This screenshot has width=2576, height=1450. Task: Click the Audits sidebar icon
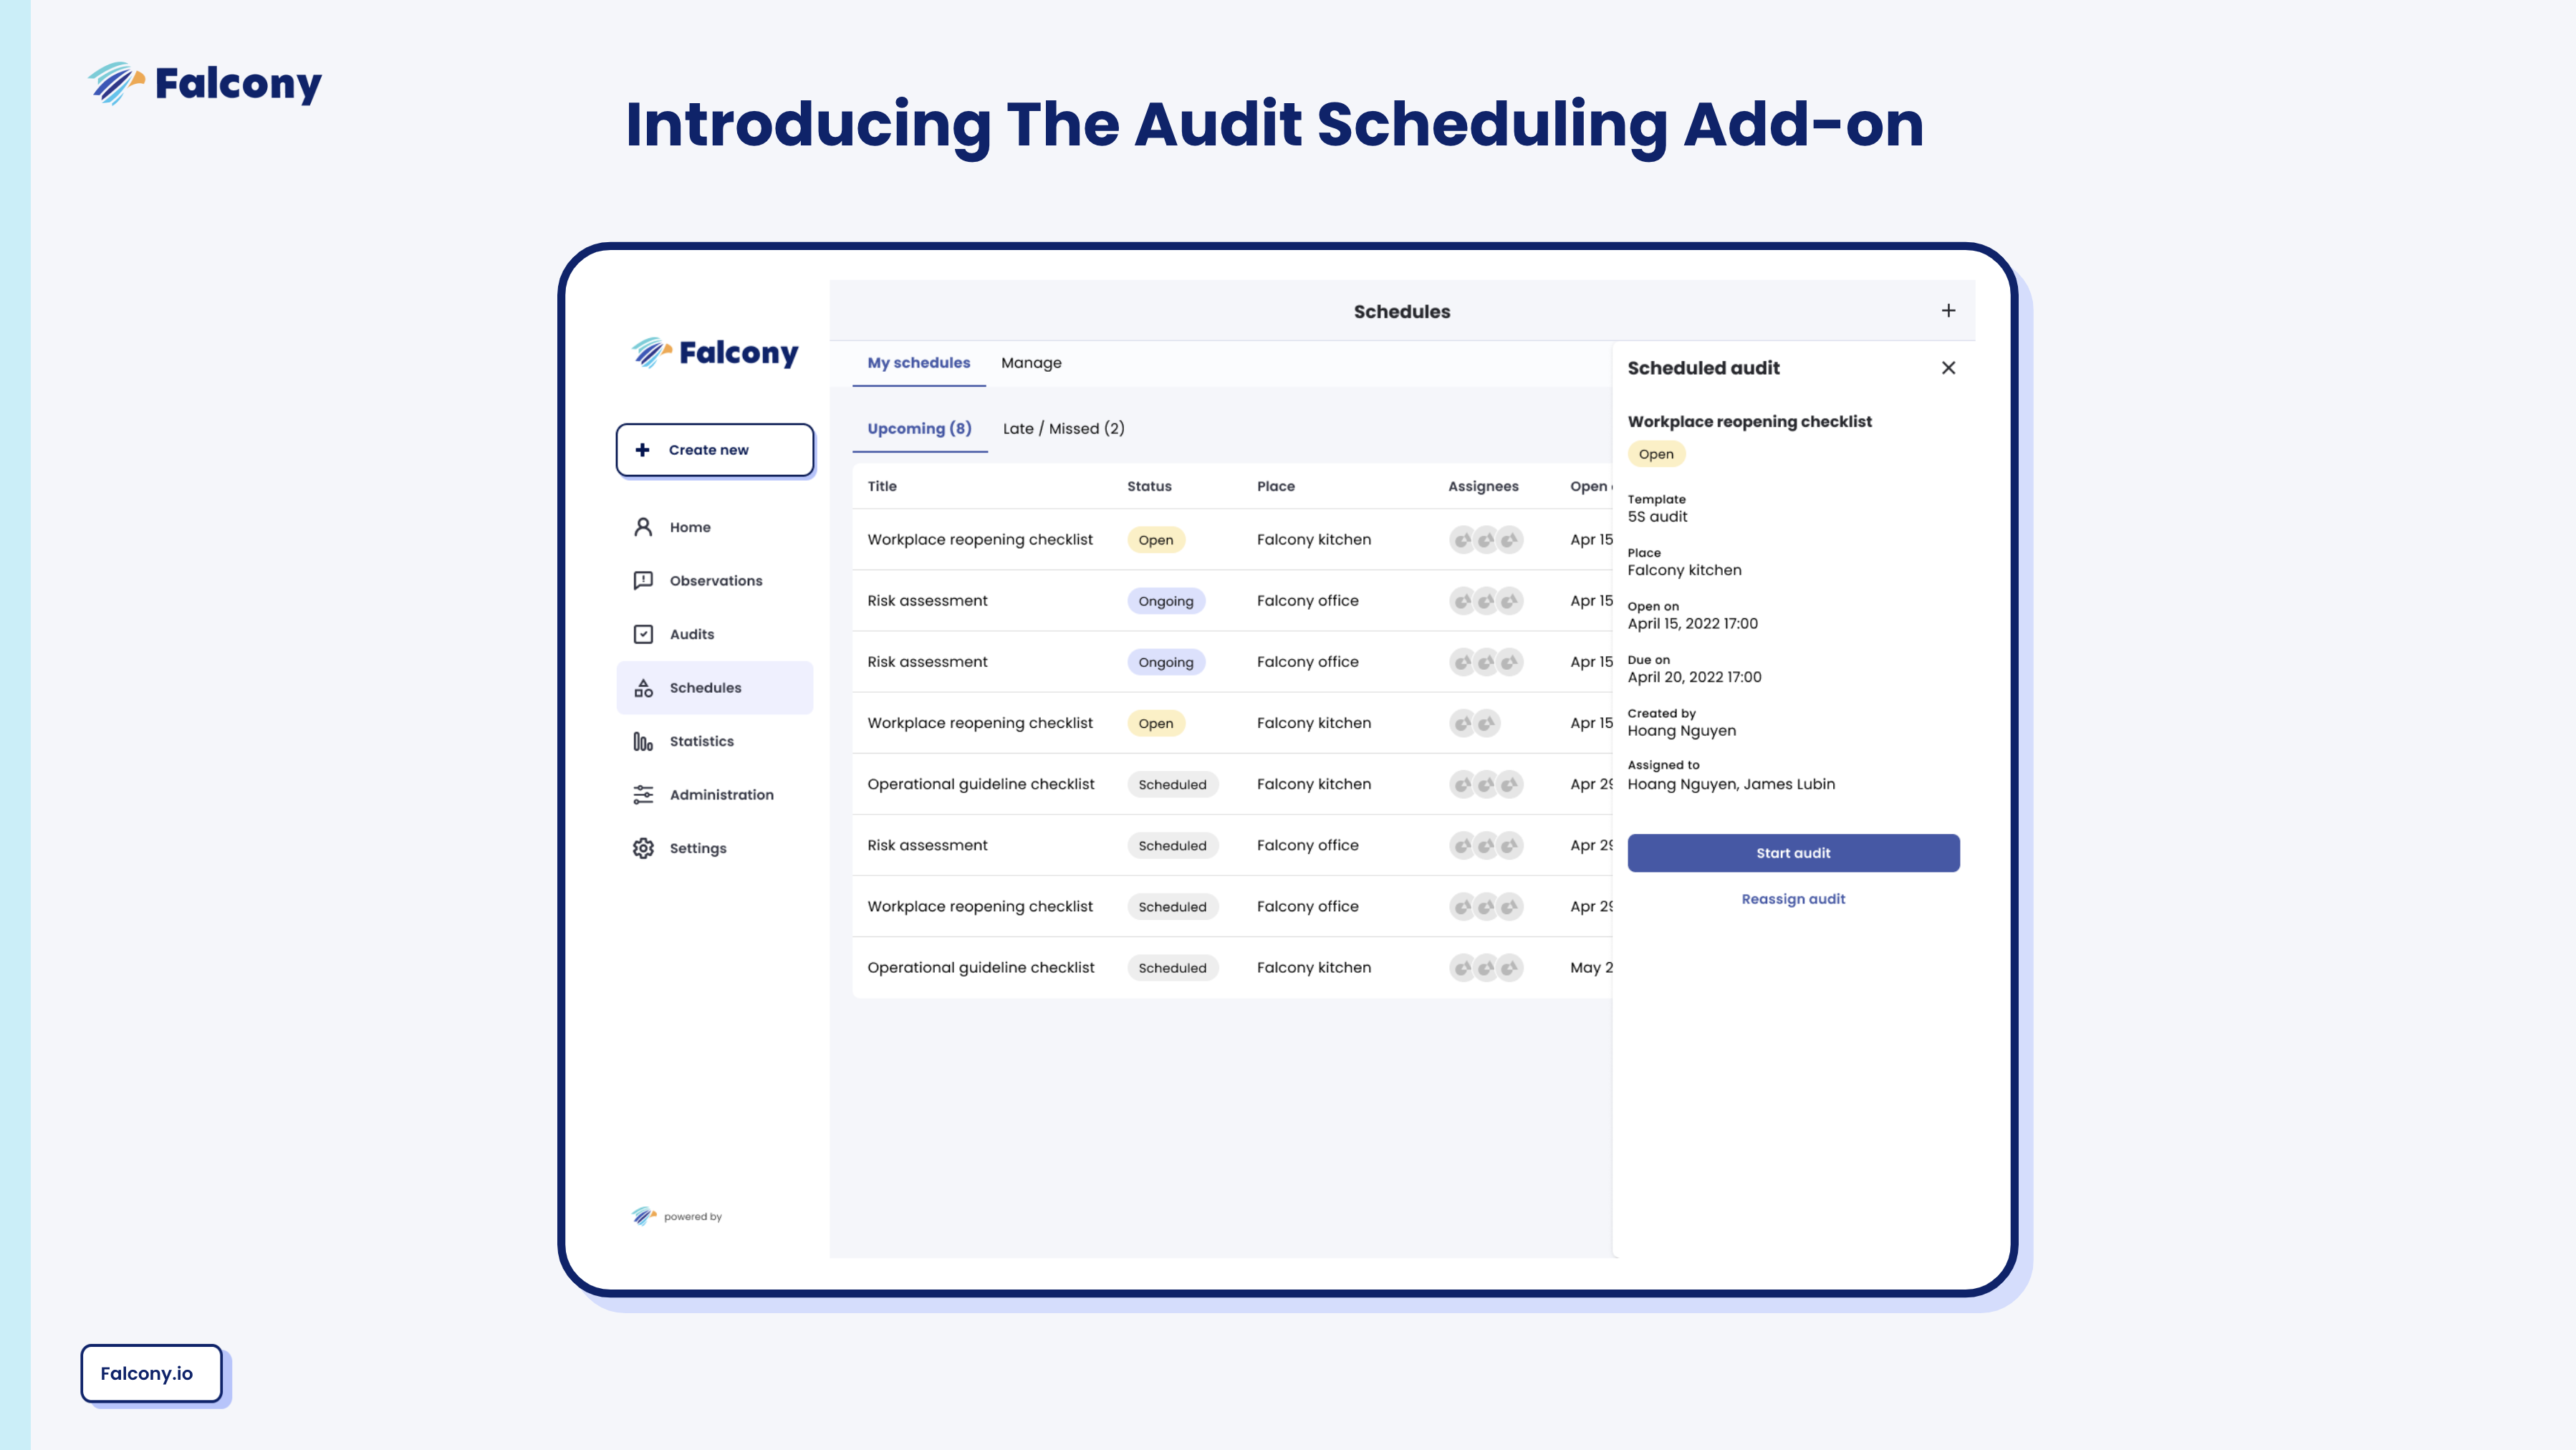click(644, 633)
